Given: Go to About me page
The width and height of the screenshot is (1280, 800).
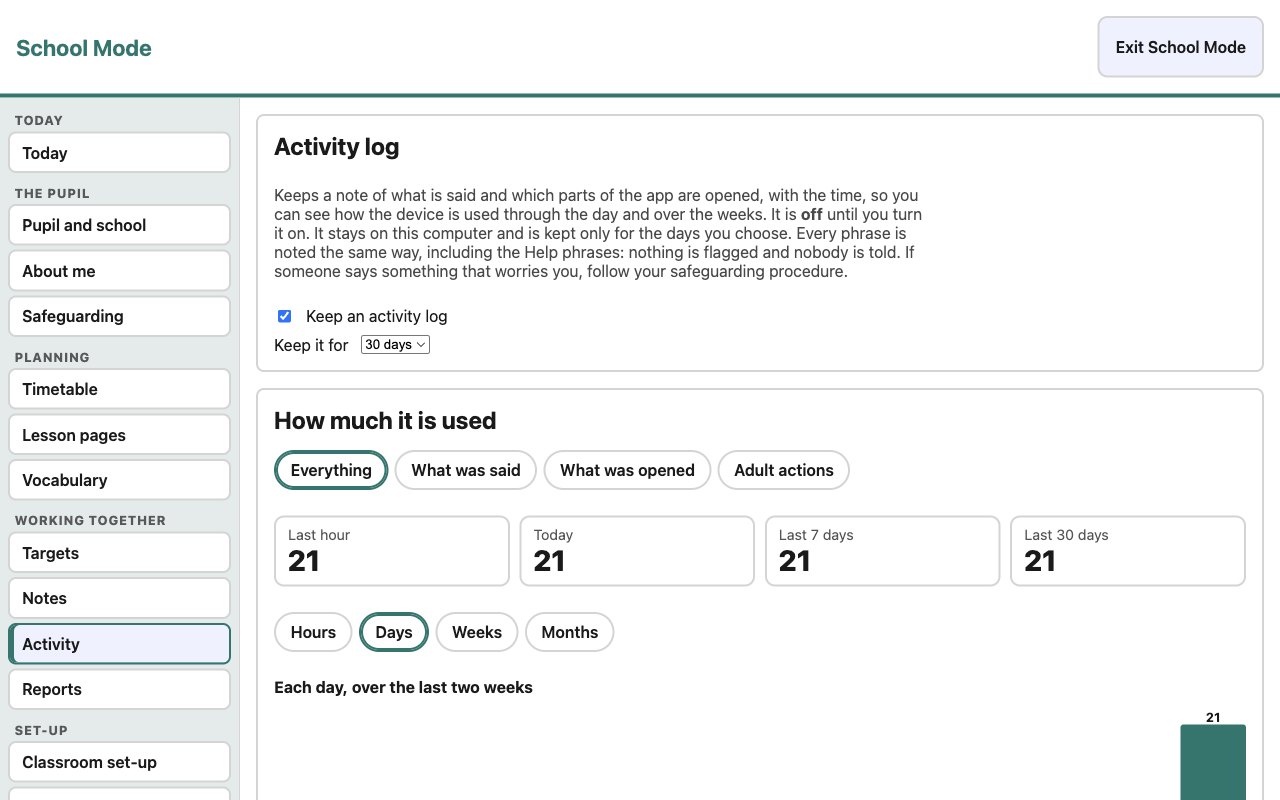Looking at the screenshot, I should click(x=119, y=271).
